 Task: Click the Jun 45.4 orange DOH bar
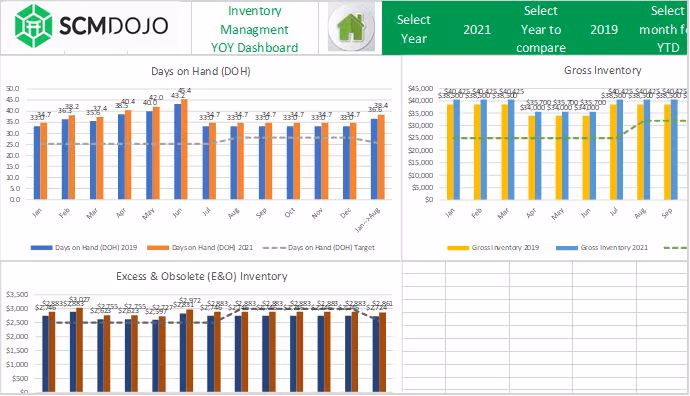coord(184,149)
